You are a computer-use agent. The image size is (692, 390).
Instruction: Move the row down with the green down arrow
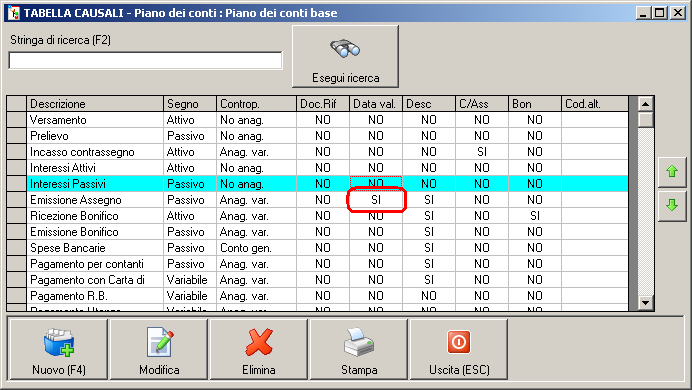672,206
